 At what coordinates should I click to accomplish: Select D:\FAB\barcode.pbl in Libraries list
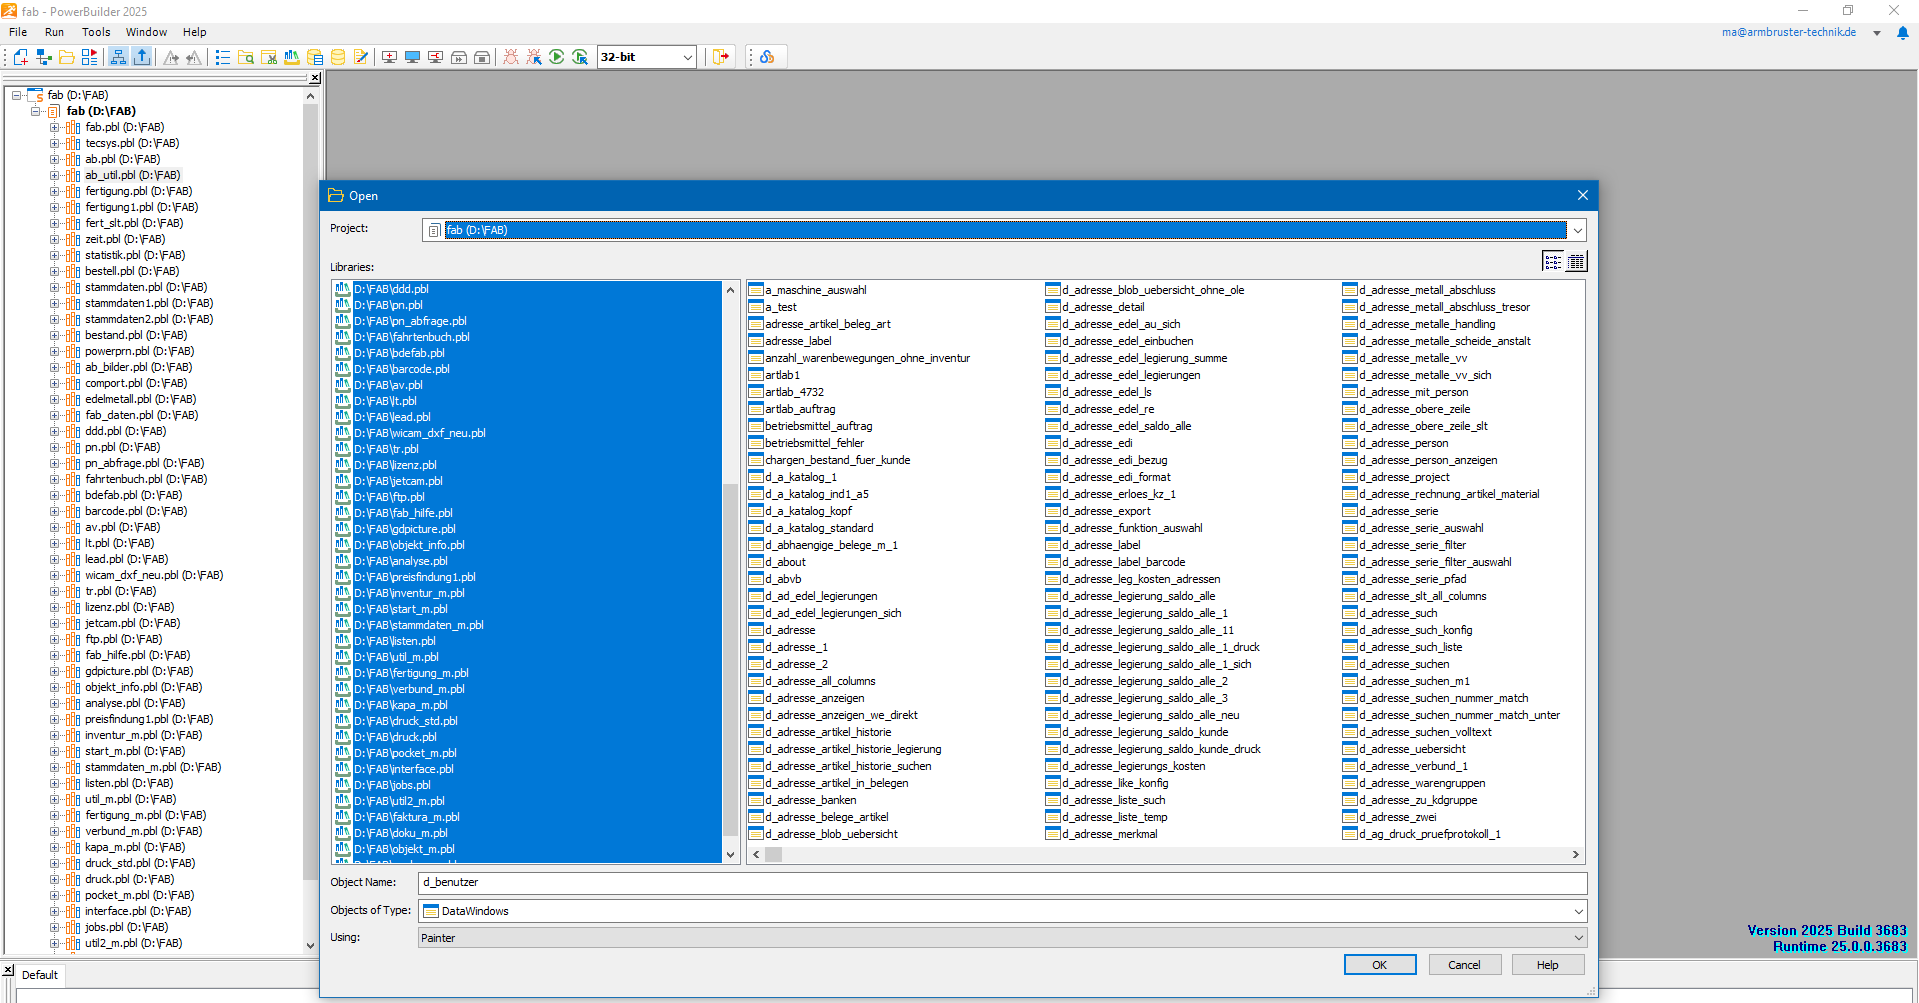tap(401, 369)
